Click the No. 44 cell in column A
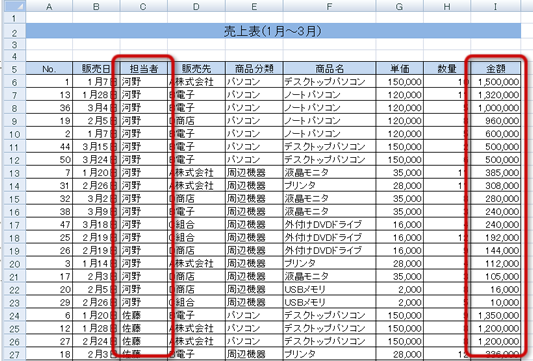This screenshot has height=361, width=533. coord(49,147)
